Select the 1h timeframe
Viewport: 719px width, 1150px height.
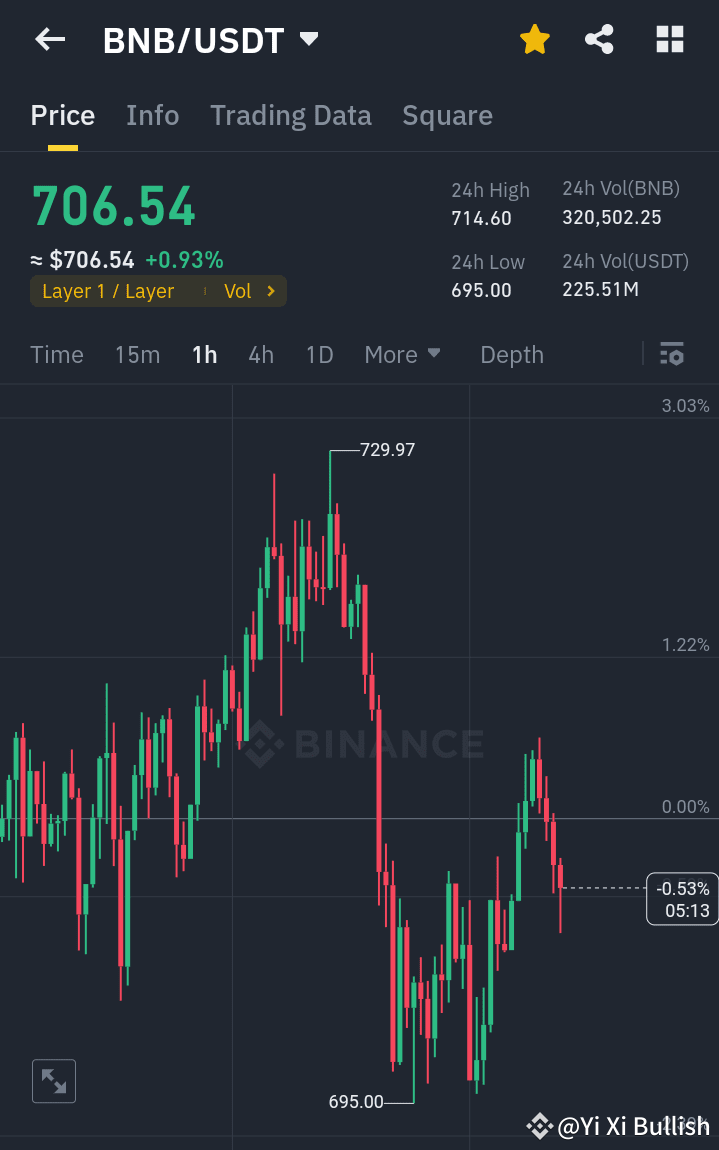tap(204, 354)
